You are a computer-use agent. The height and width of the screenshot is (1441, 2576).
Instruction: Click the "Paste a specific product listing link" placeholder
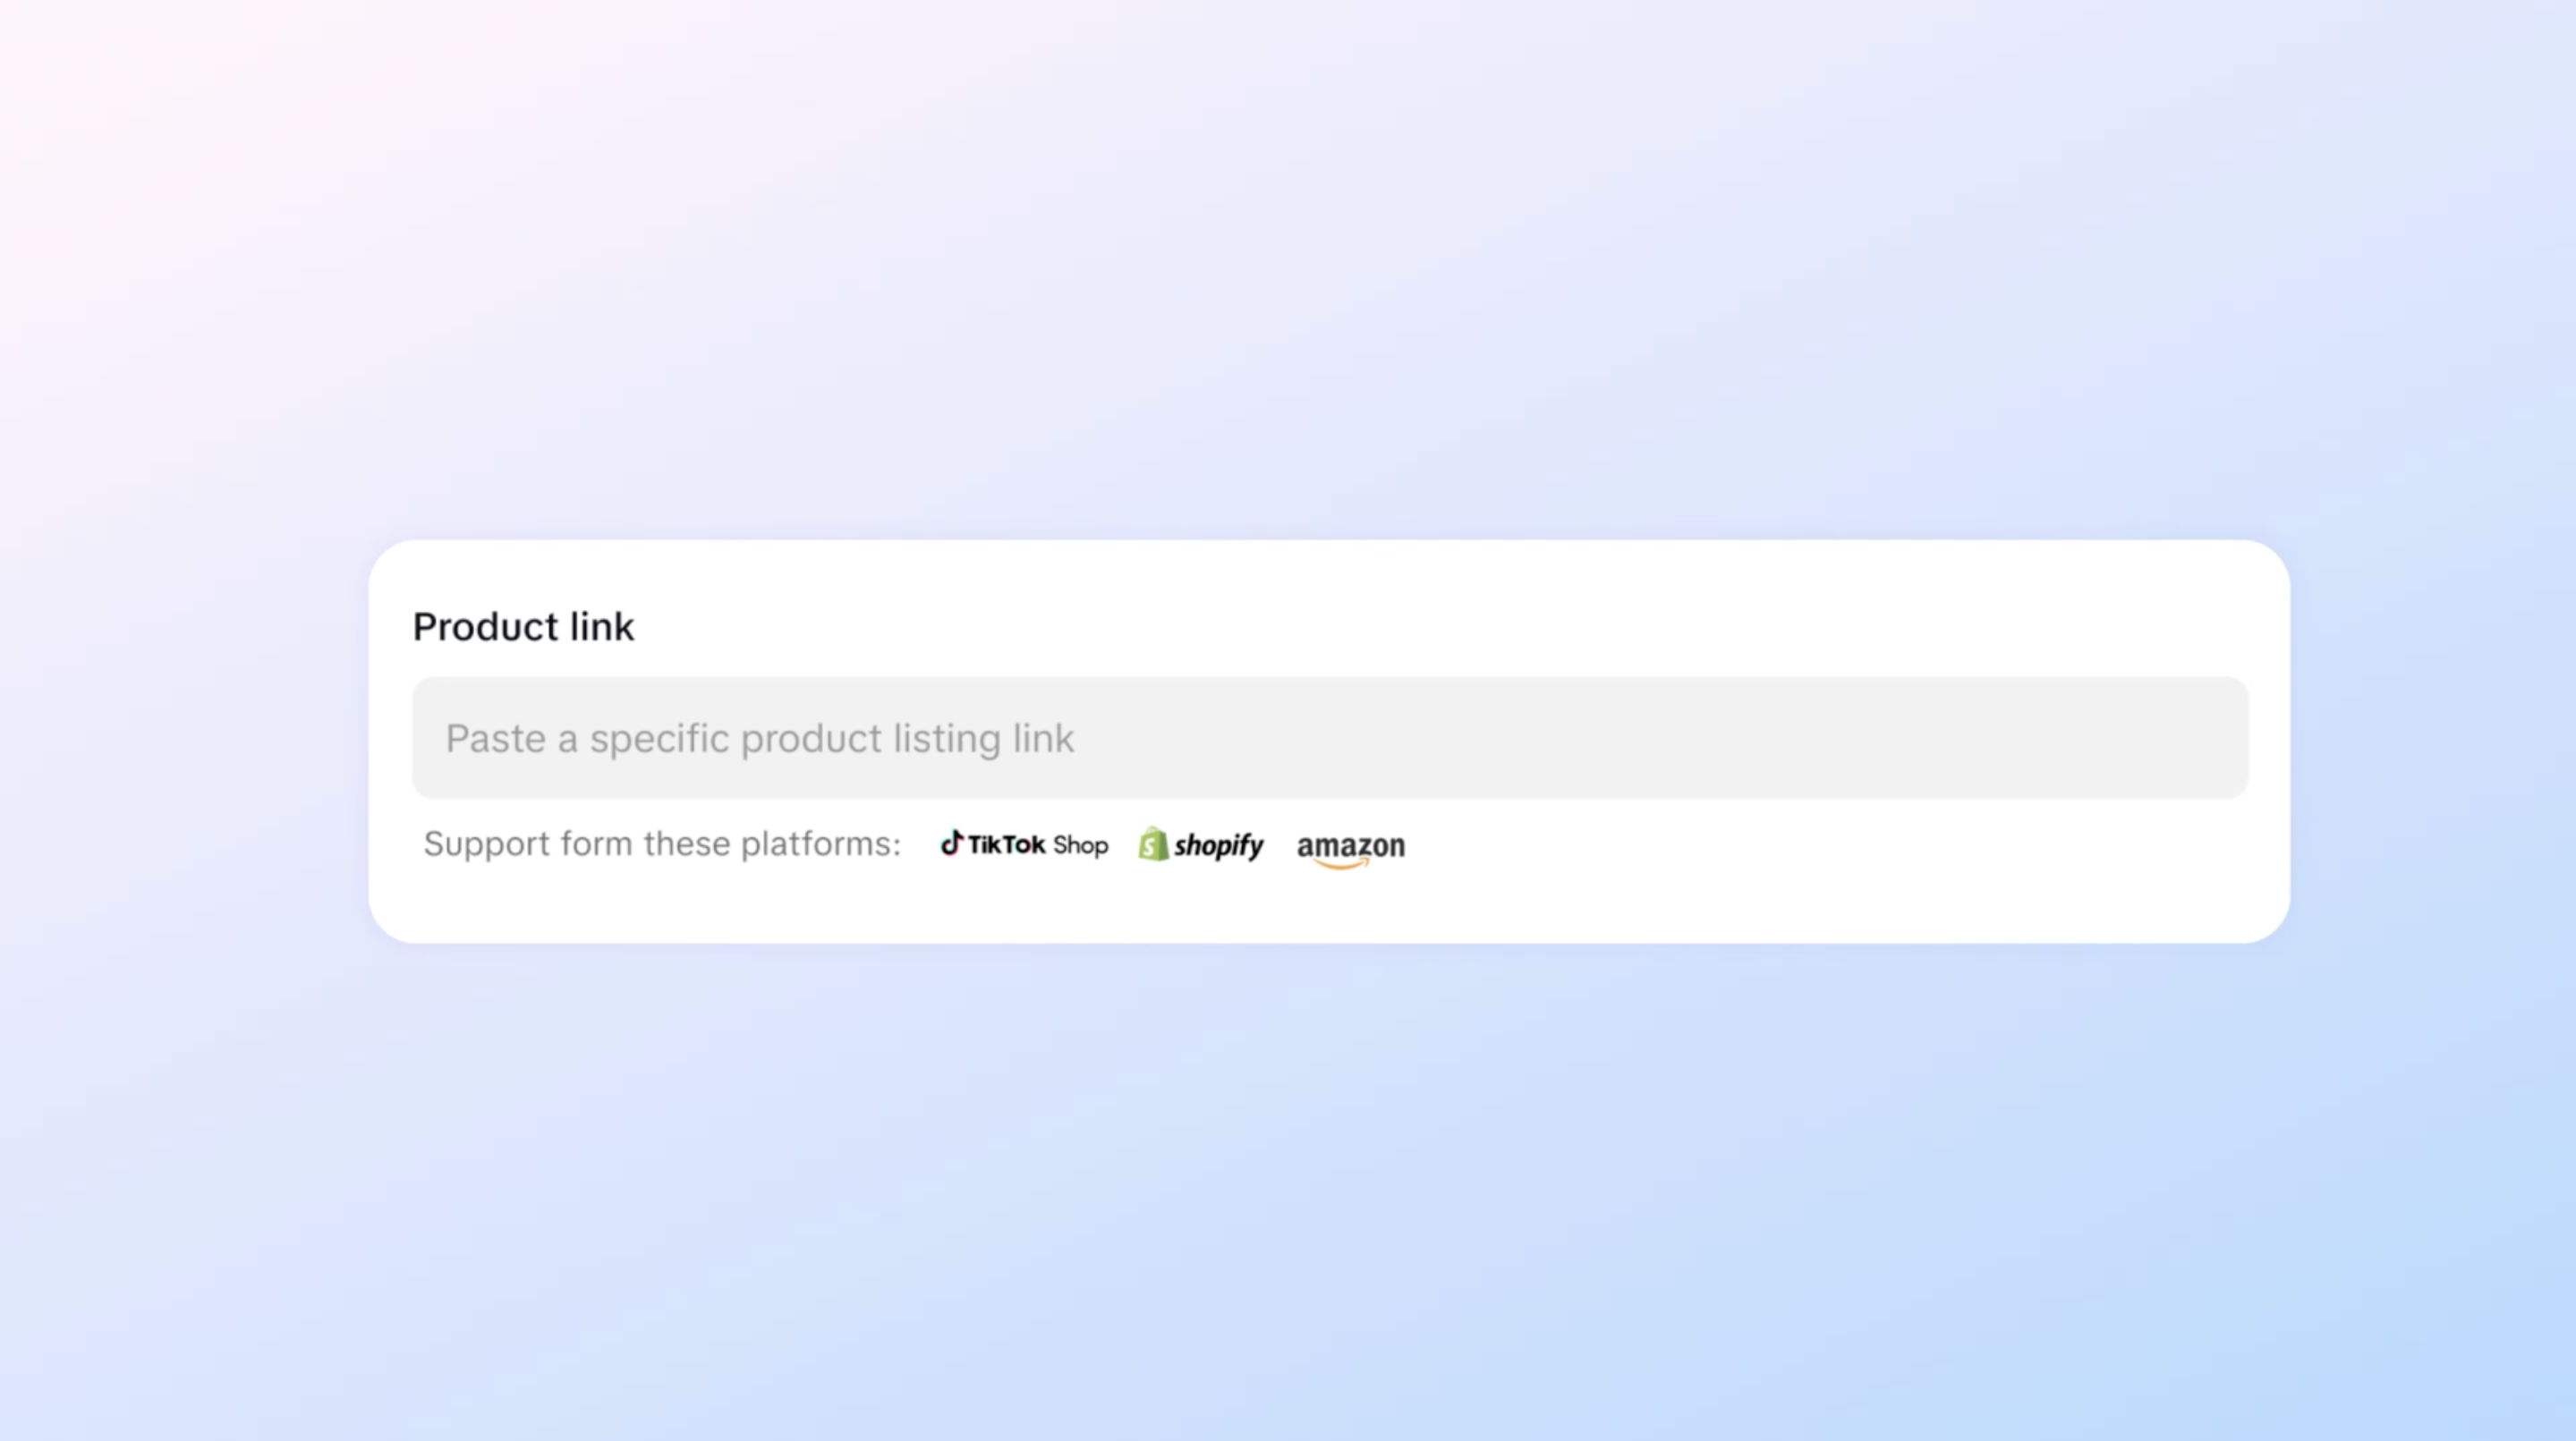tap(759, 739)
